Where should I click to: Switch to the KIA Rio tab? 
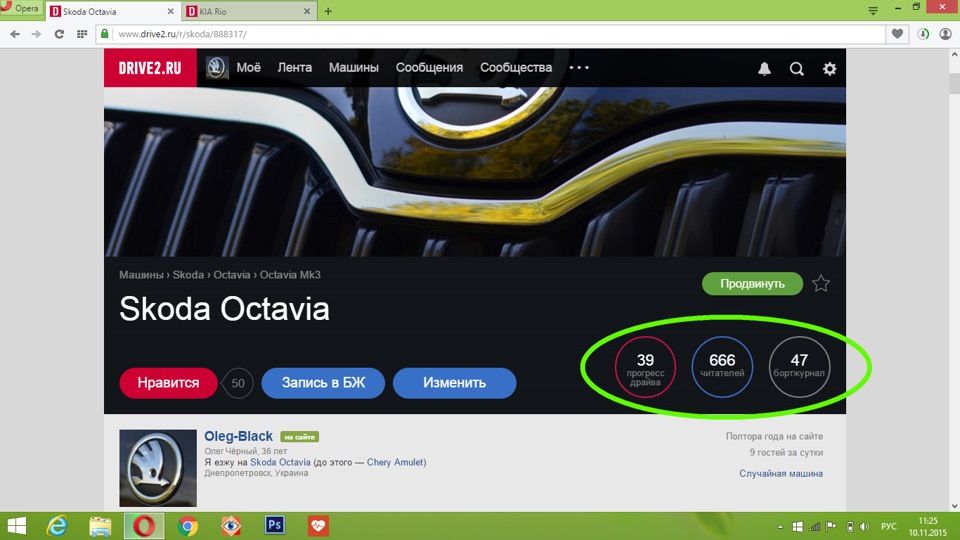(249, 11)
